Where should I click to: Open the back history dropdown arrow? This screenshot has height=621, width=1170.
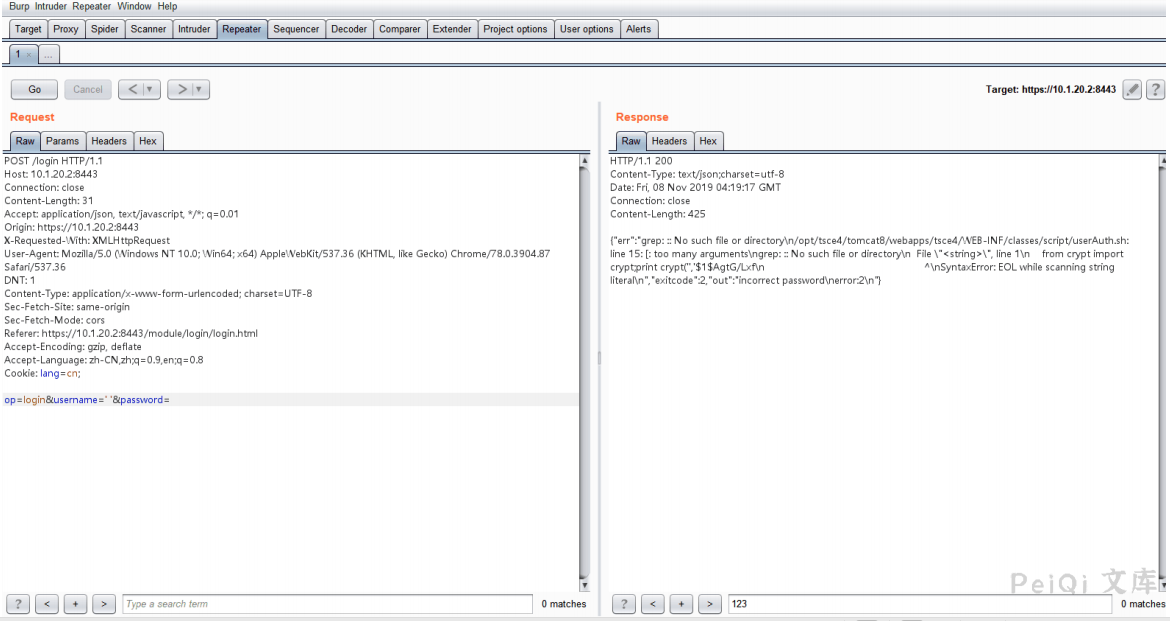coord(150,90)
